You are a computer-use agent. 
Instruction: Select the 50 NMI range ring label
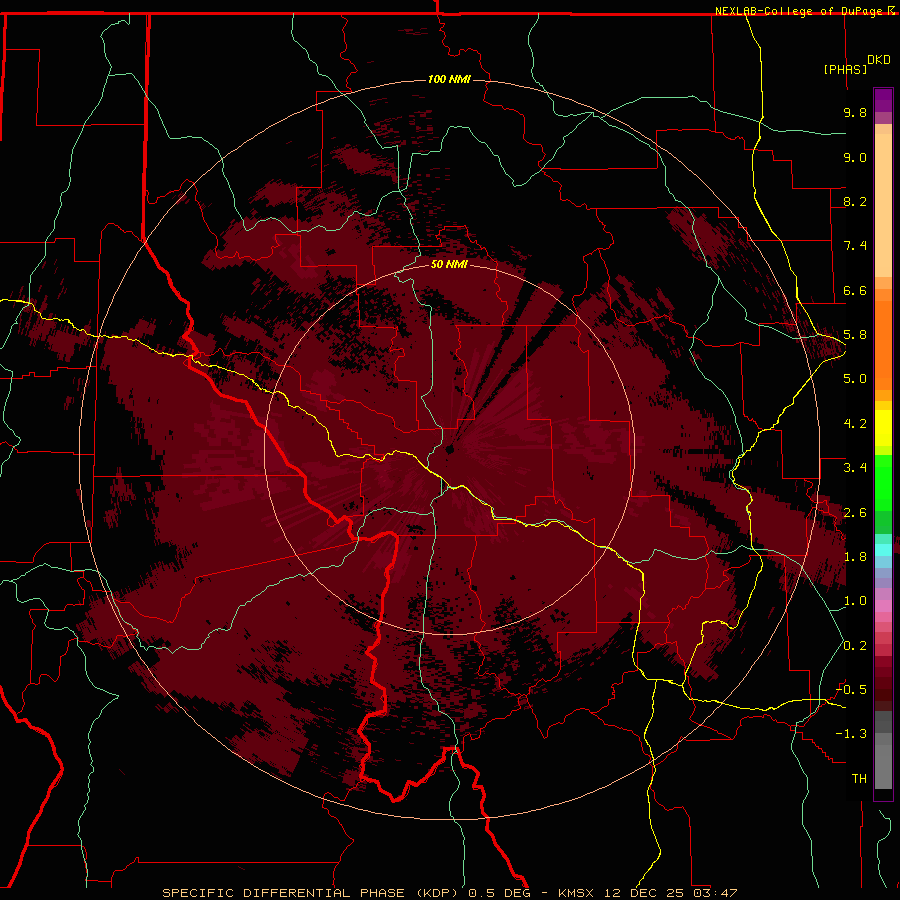449,264
